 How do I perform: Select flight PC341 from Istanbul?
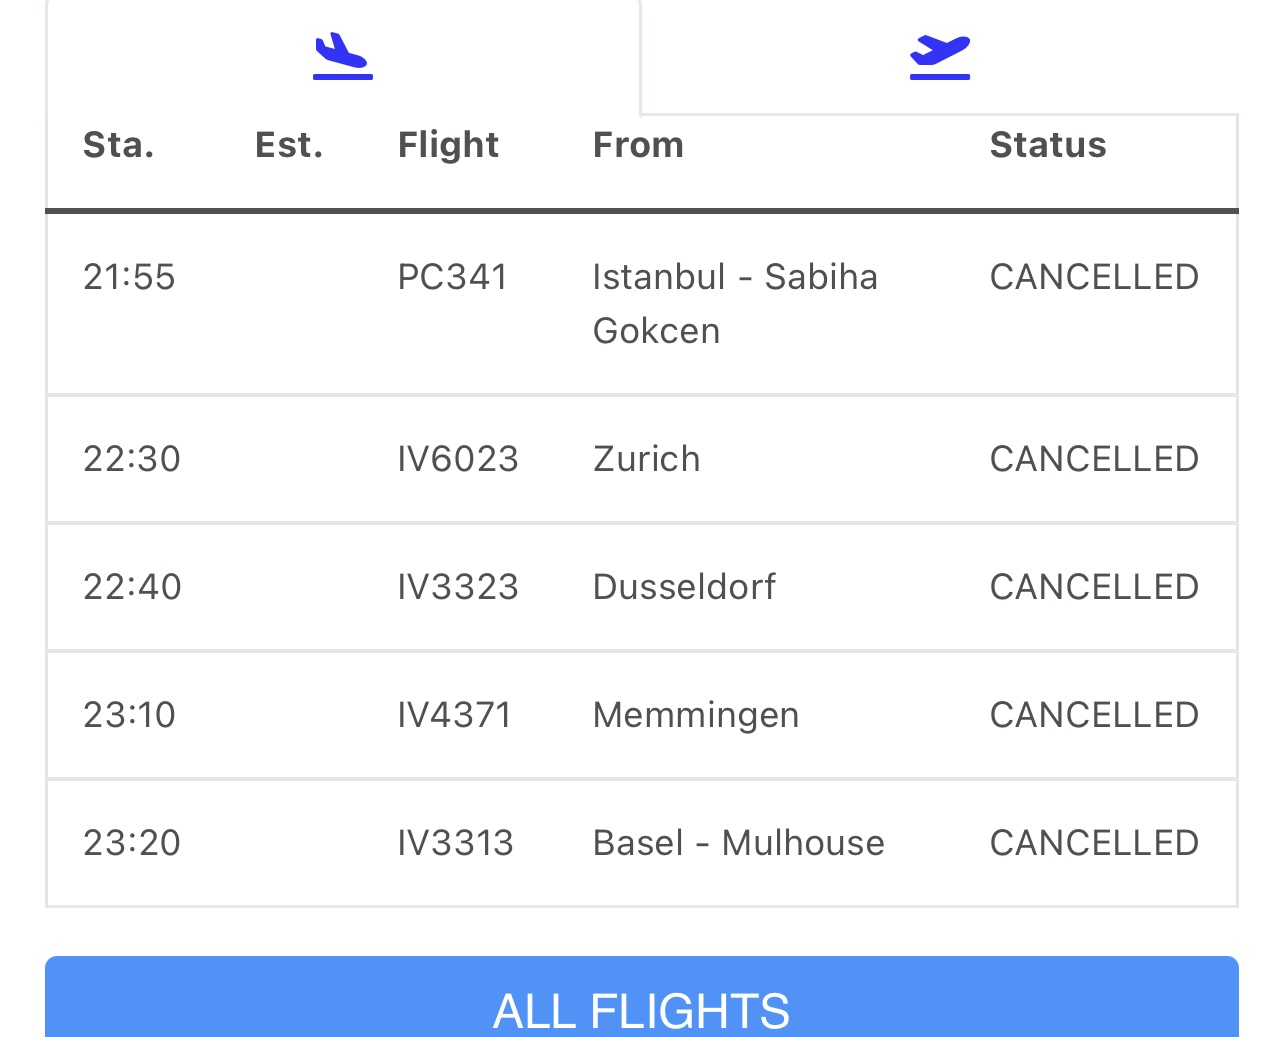point(642,304)
